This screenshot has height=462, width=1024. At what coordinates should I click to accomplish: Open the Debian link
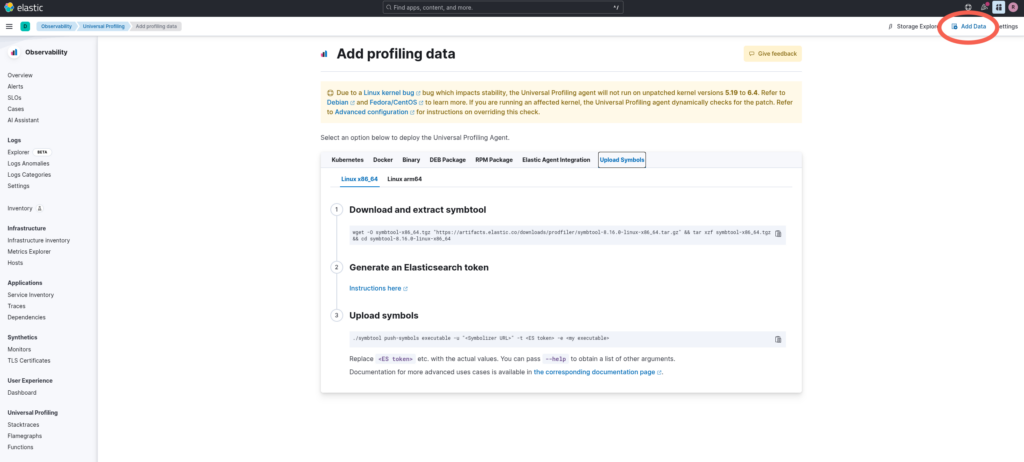341,103
